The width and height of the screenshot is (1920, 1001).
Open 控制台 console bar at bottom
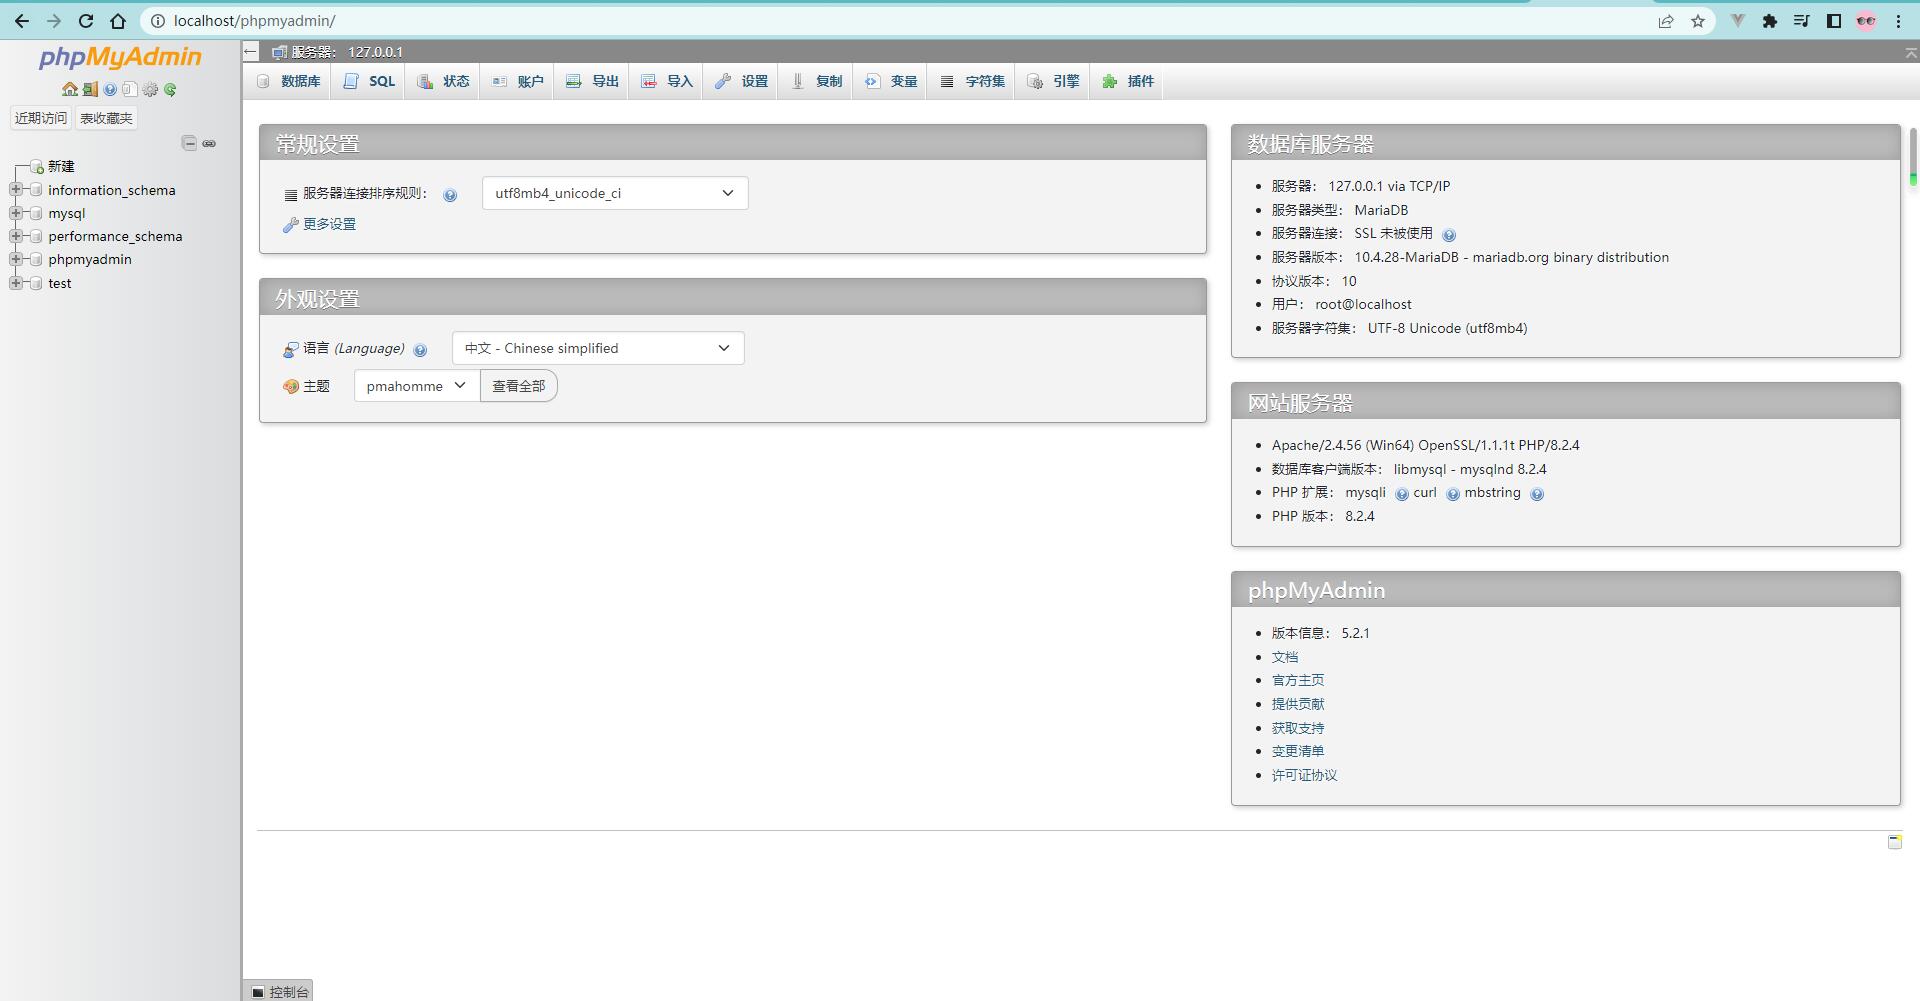279,991
